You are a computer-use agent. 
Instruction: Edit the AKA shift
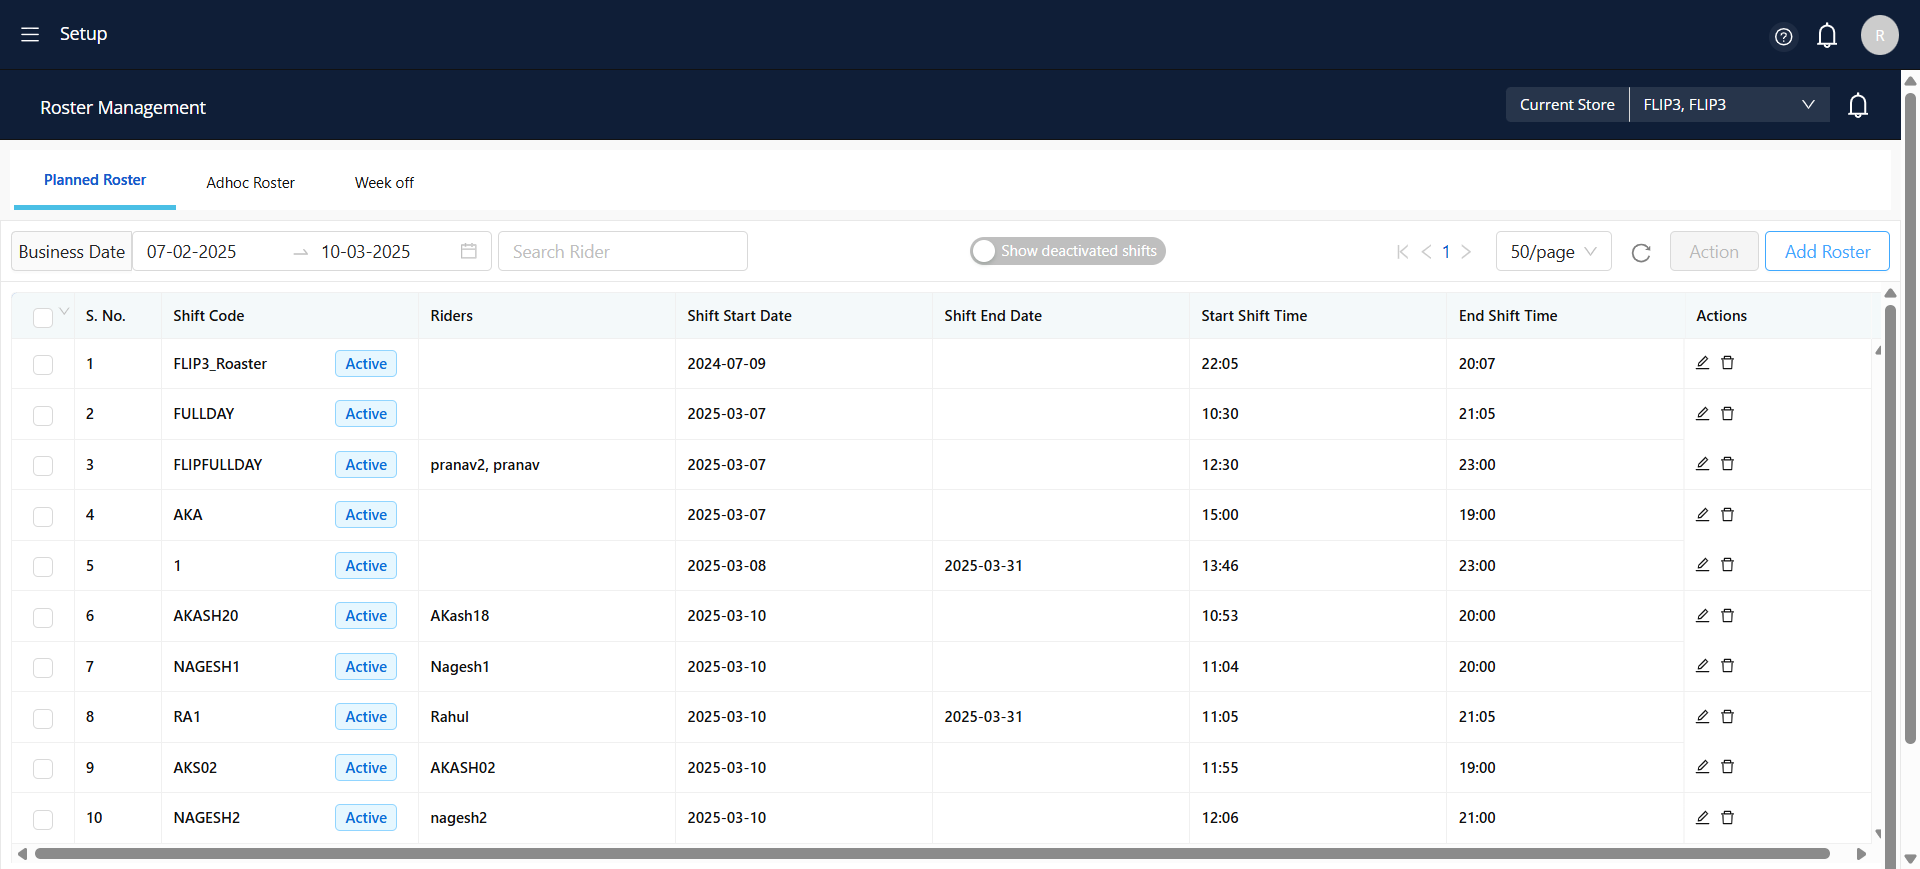(1702, 514)
